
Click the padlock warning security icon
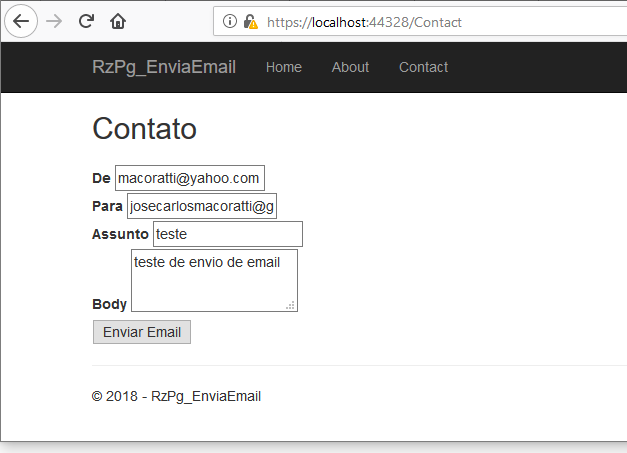pos(250,22)
